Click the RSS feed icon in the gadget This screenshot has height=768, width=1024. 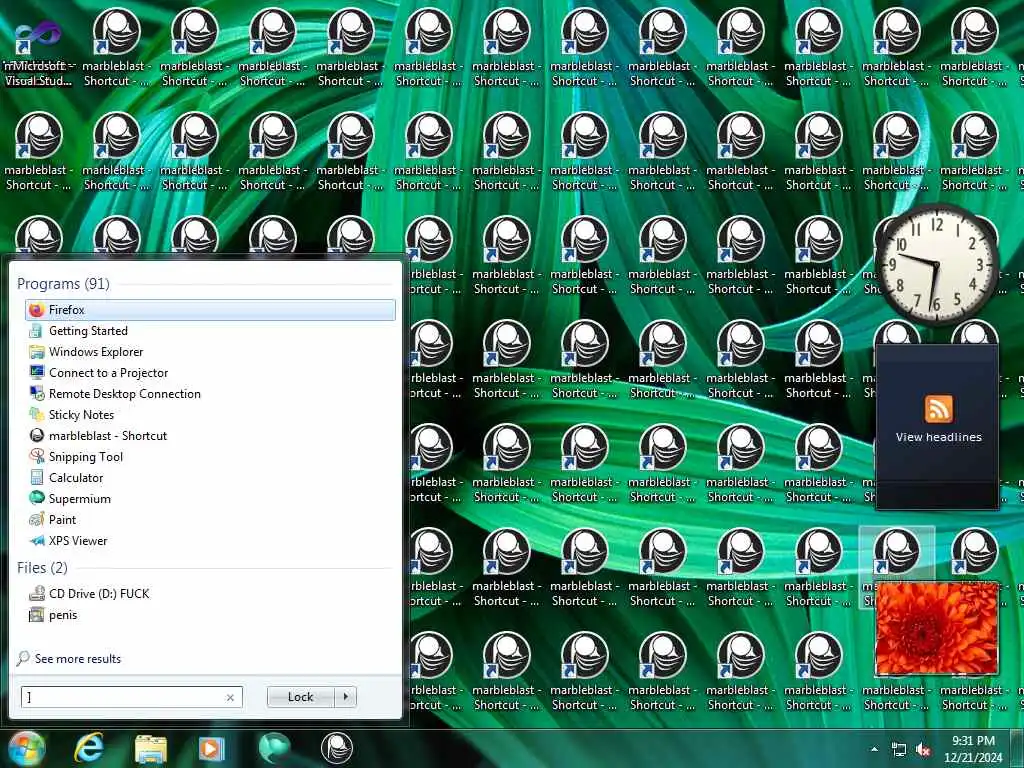938,409
